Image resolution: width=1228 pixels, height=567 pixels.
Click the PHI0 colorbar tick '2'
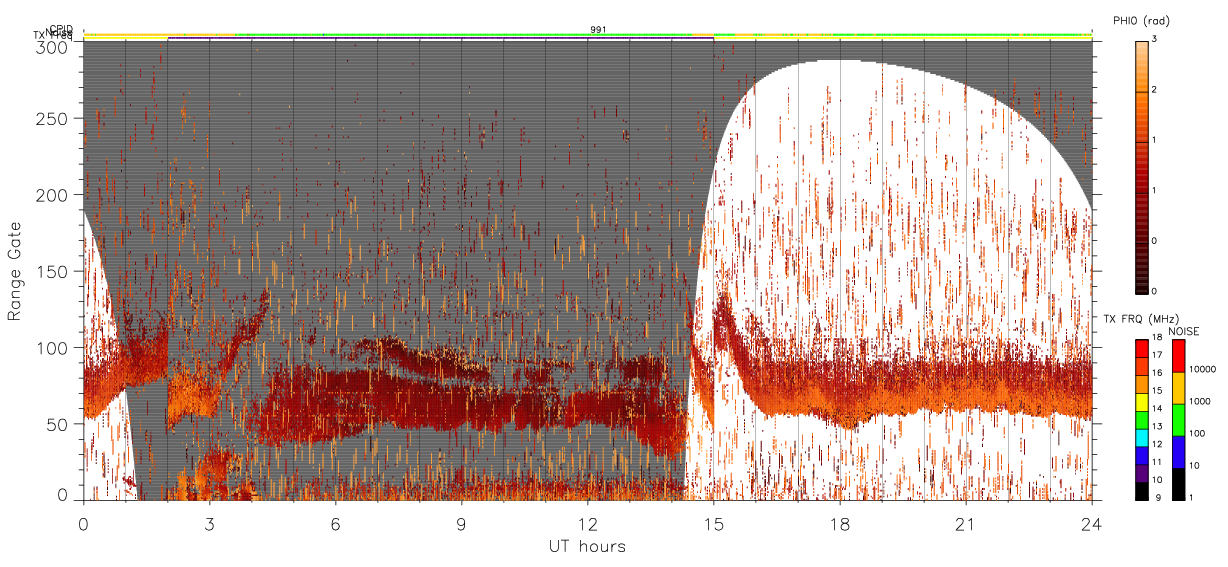(x=1155, y=91)
